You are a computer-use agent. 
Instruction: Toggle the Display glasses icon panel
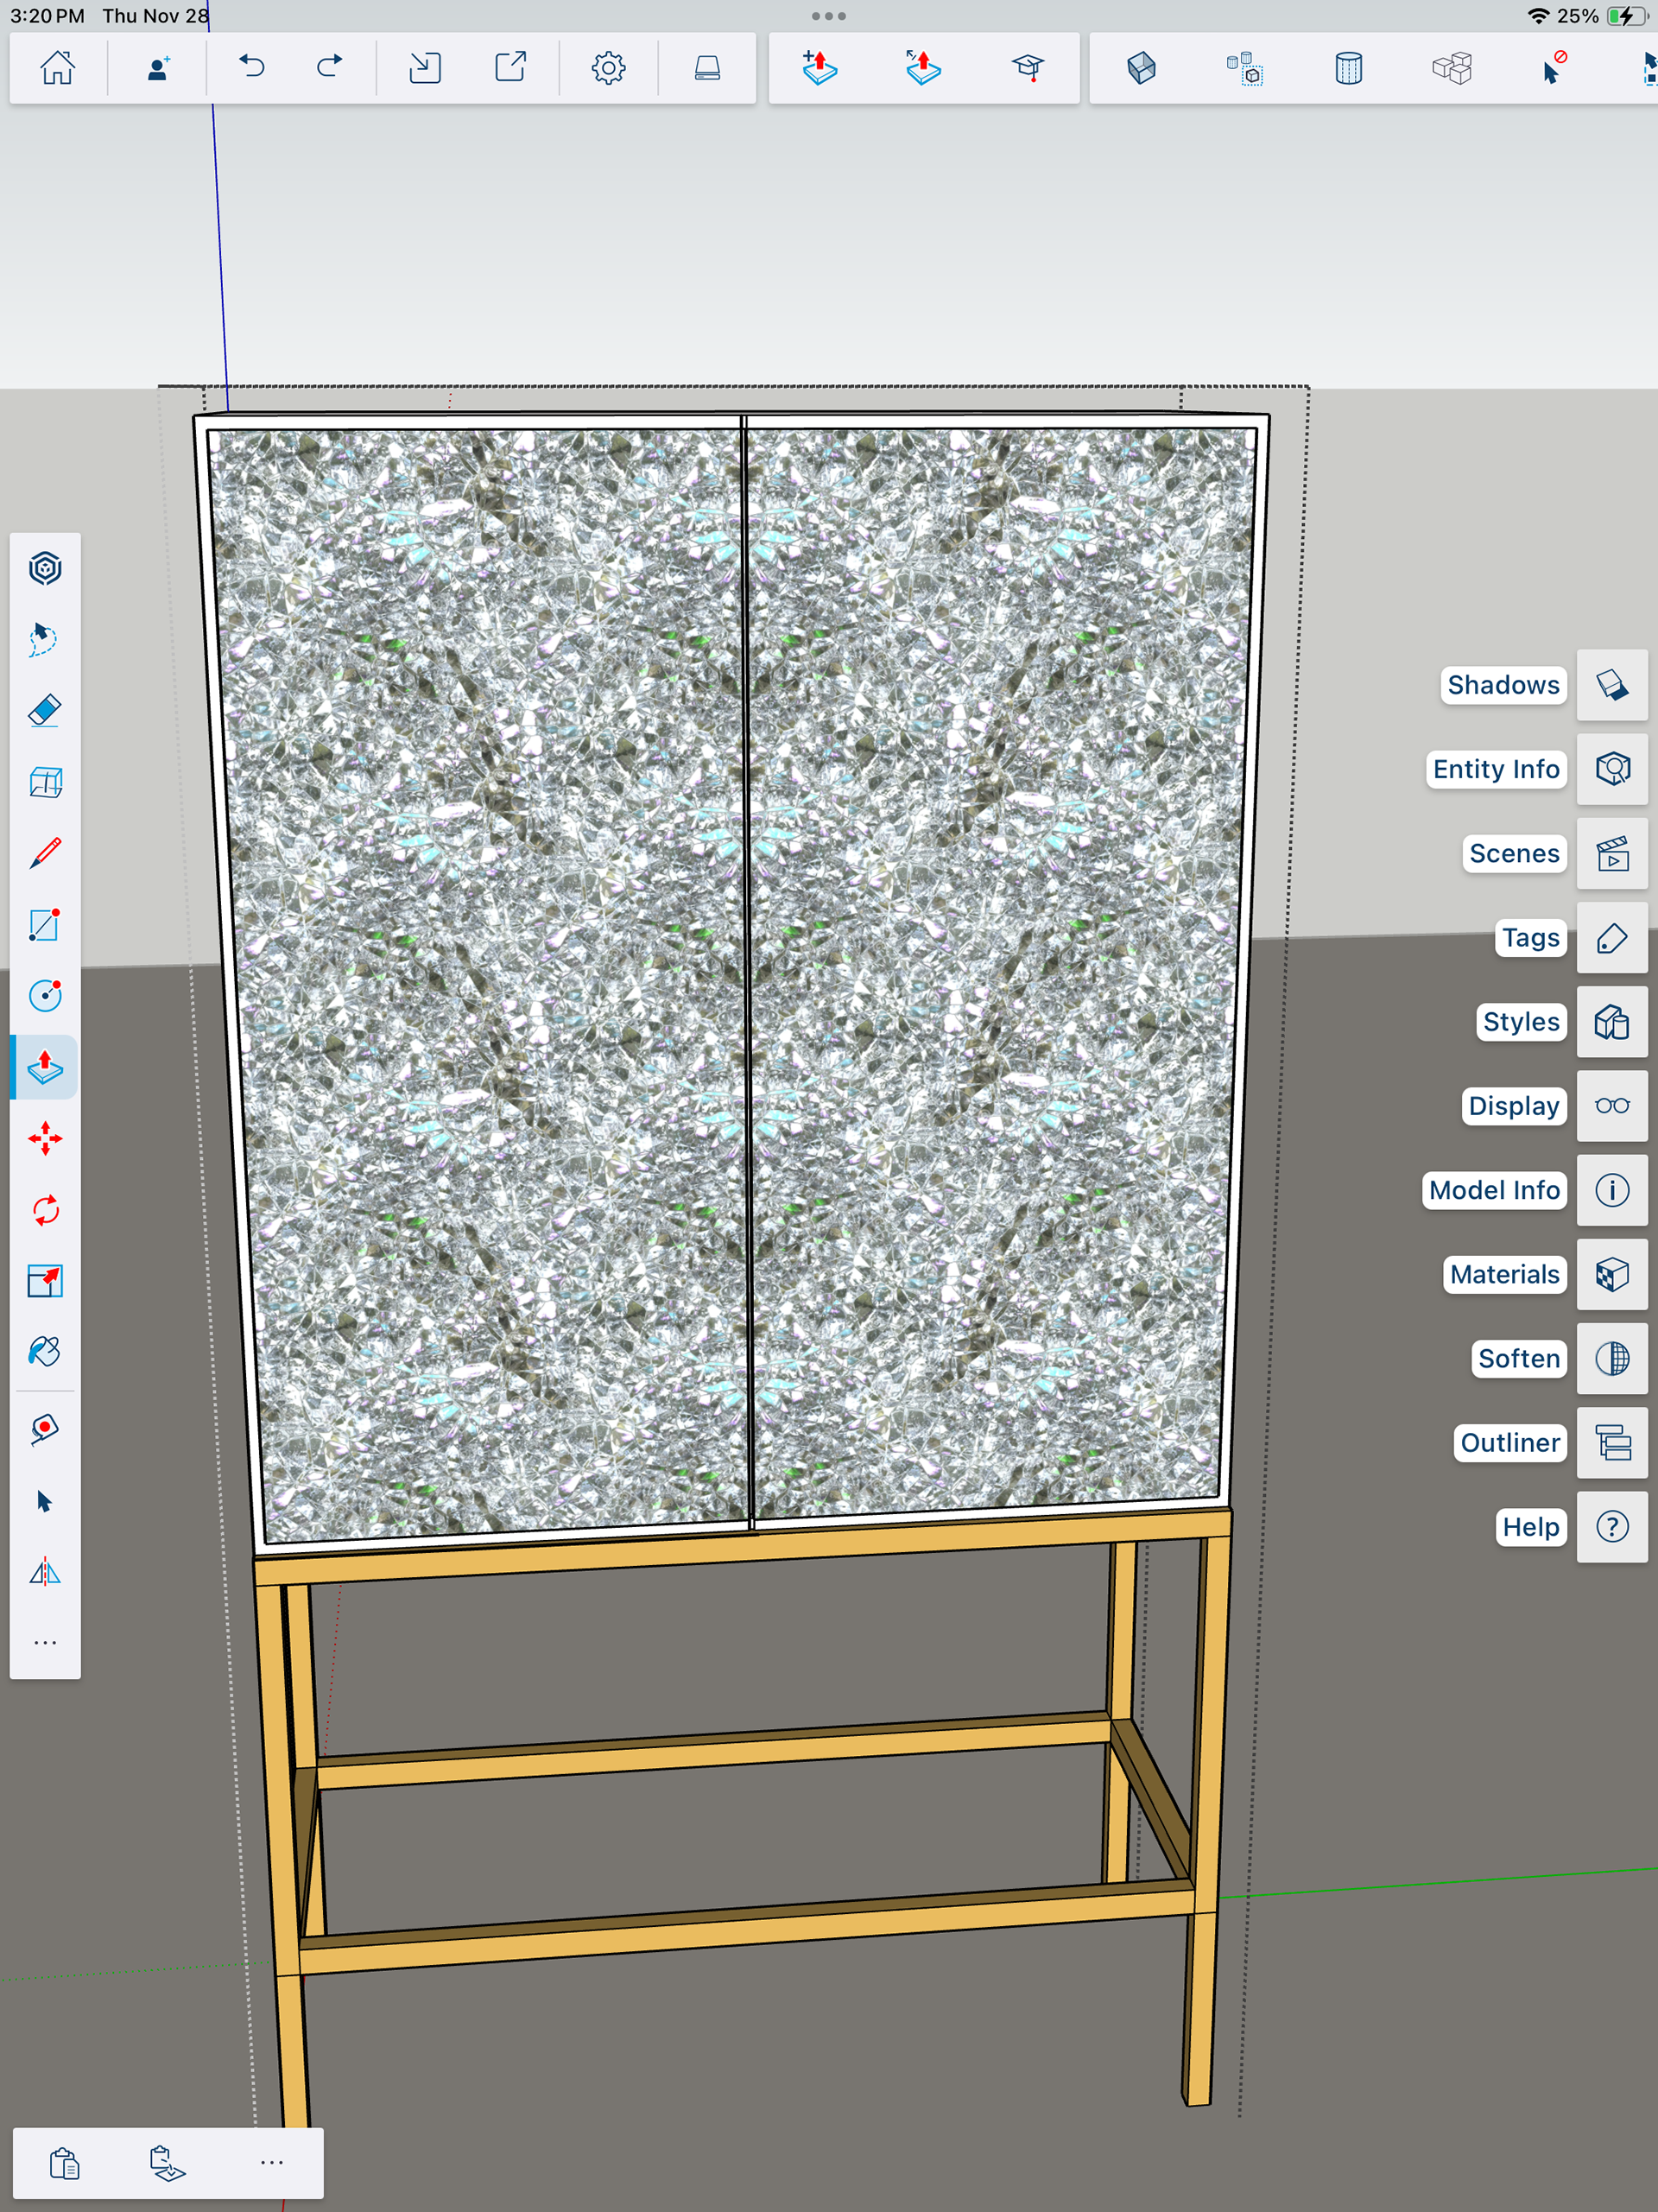1611,1106
